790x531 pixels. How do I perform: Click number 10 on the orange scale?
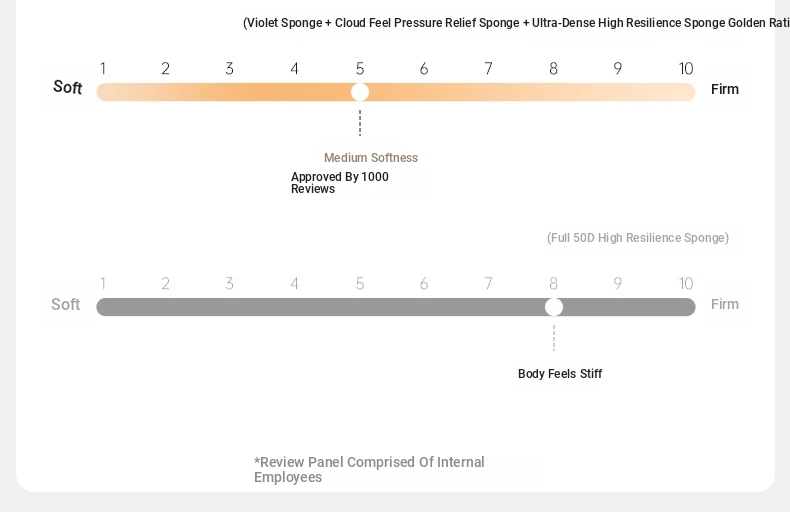point(686,69)
